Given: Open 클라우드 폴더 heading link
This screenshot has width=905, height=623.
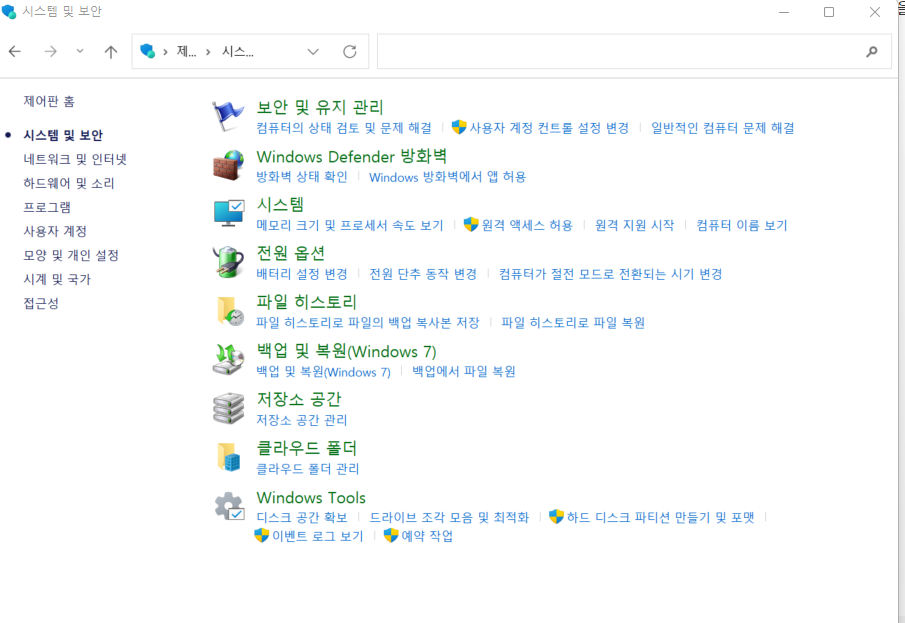Looking at the screenshot, I should [306, 448].
